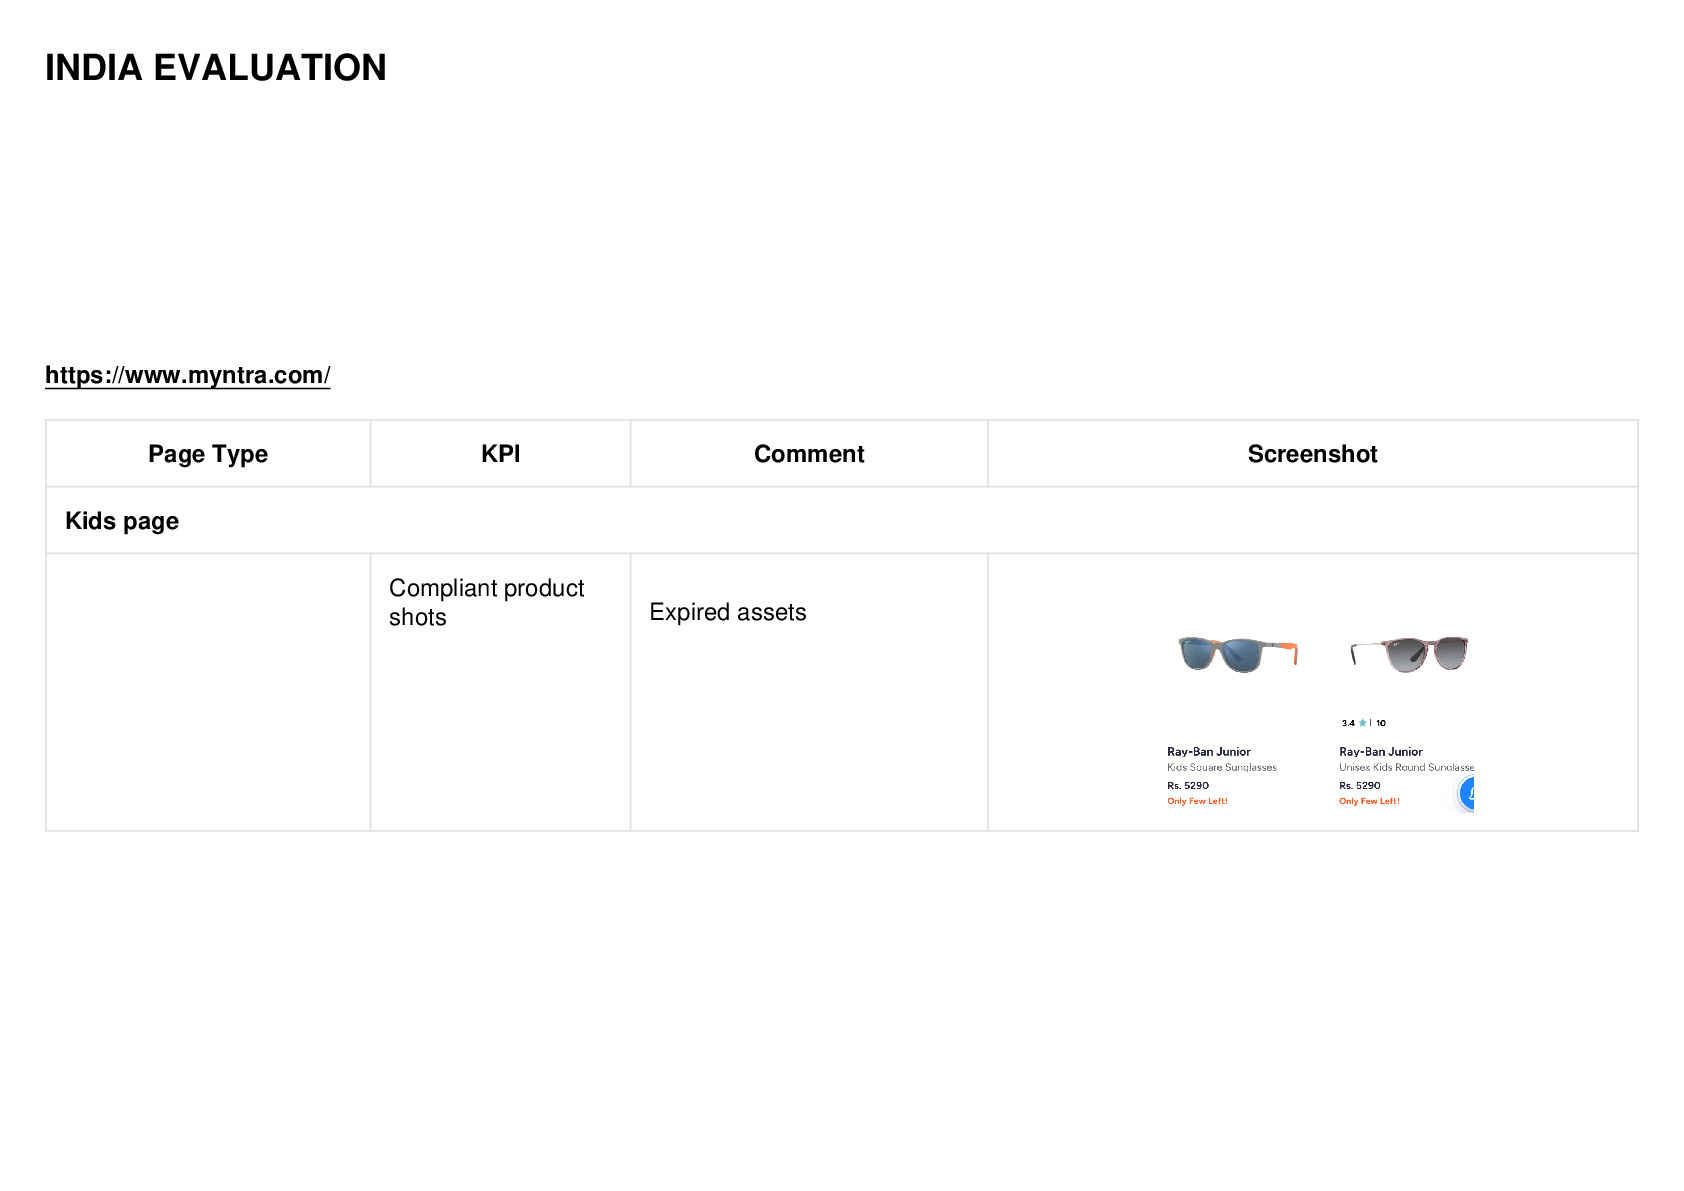Open the myntra.com hyperlink
The height and width of the screenshot is (1191, 1684).
pos(187,375)
